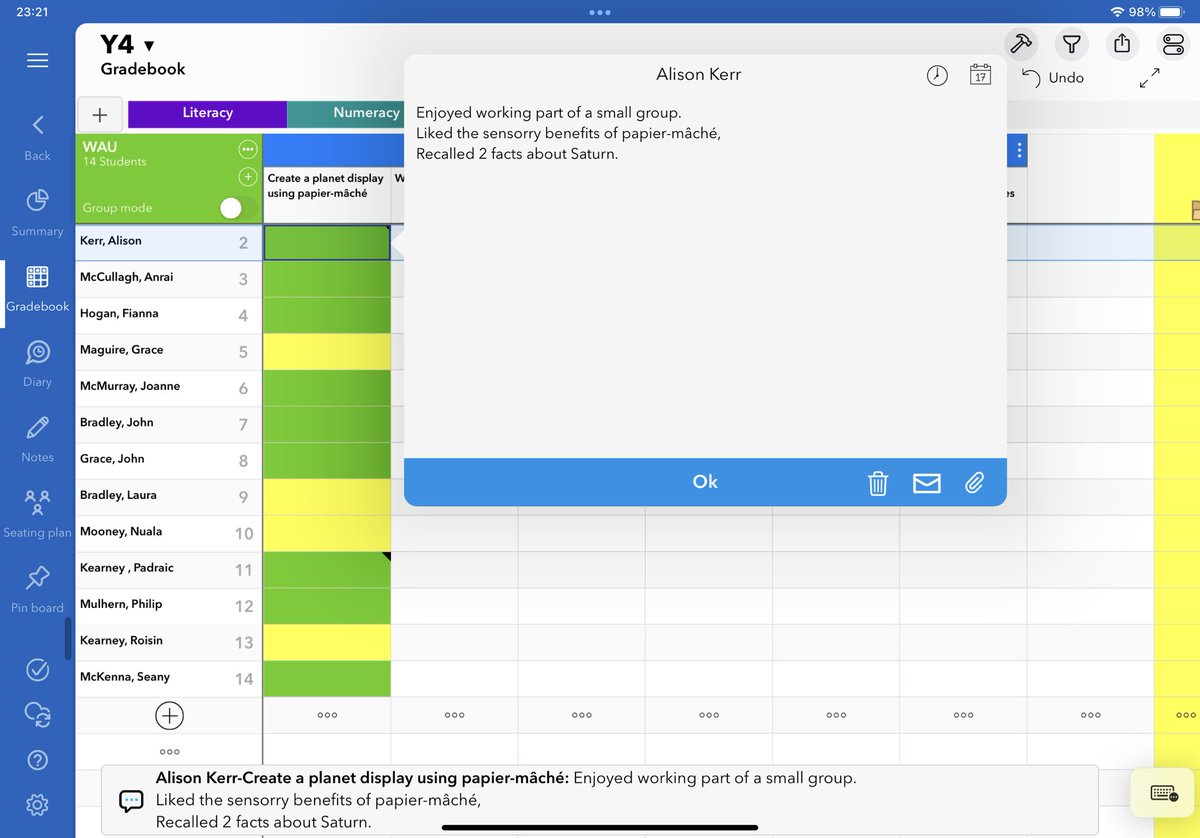Tap the speech bubble comment icon

pos(131,800)
